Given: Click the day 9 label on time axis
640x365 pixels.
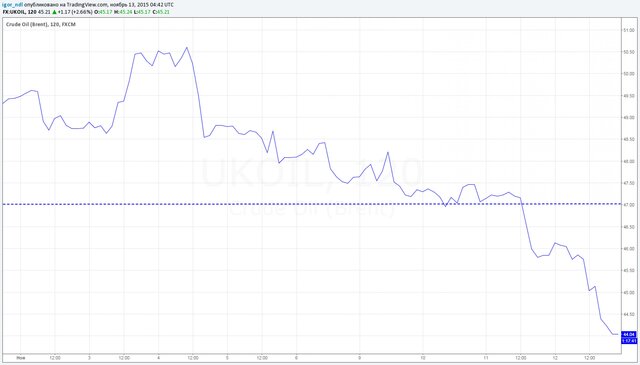Looking at the screenshot, I should coord(360,358).
